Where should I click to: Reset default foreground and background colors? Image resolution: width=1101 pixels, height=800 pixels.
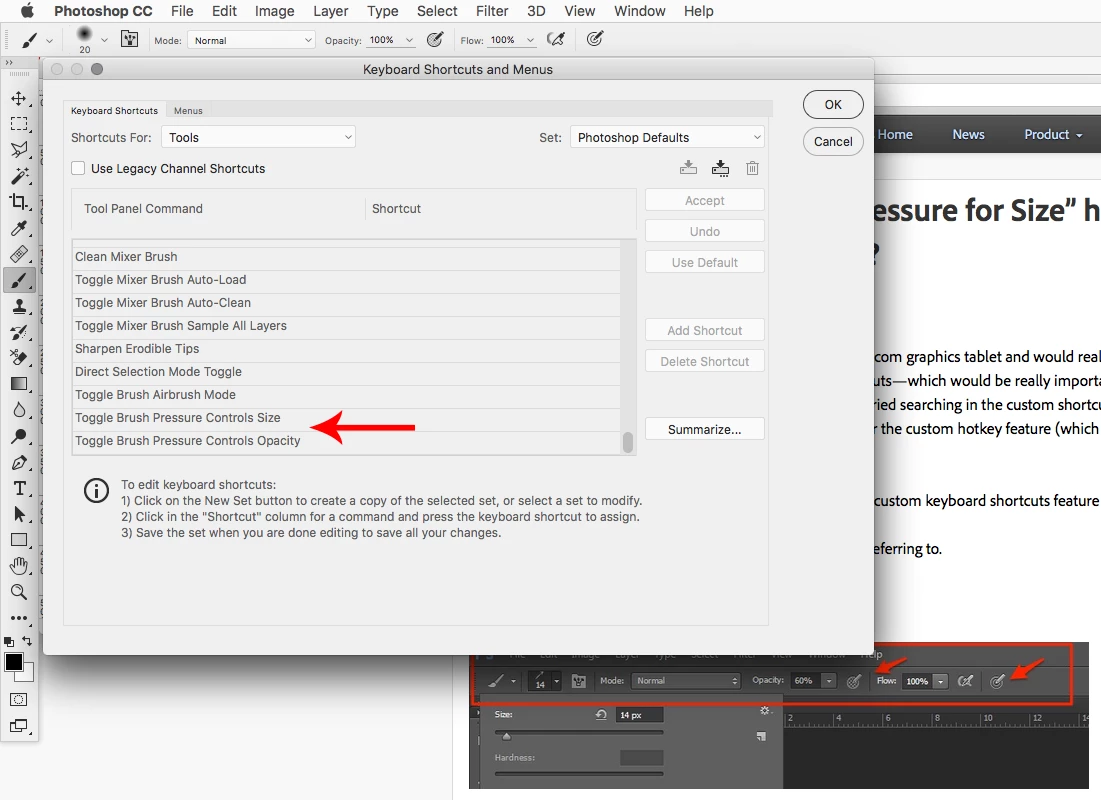pos(8,641)
